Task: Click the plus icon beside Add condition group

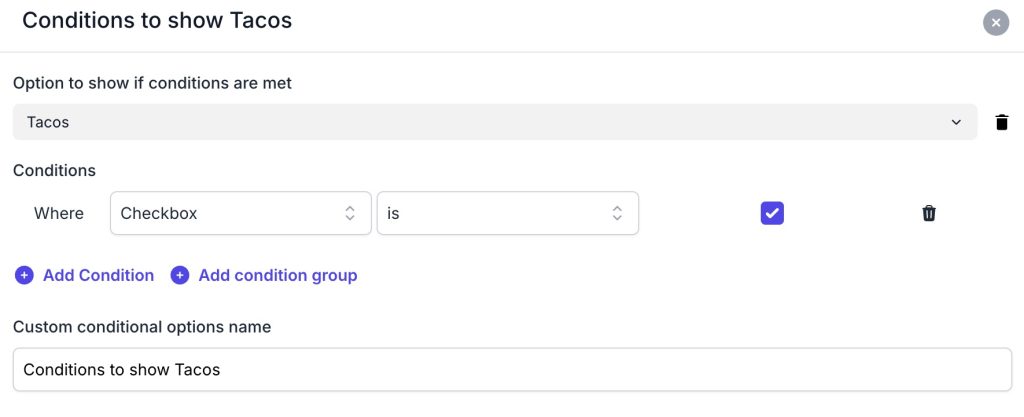Action: click(180, 275)
